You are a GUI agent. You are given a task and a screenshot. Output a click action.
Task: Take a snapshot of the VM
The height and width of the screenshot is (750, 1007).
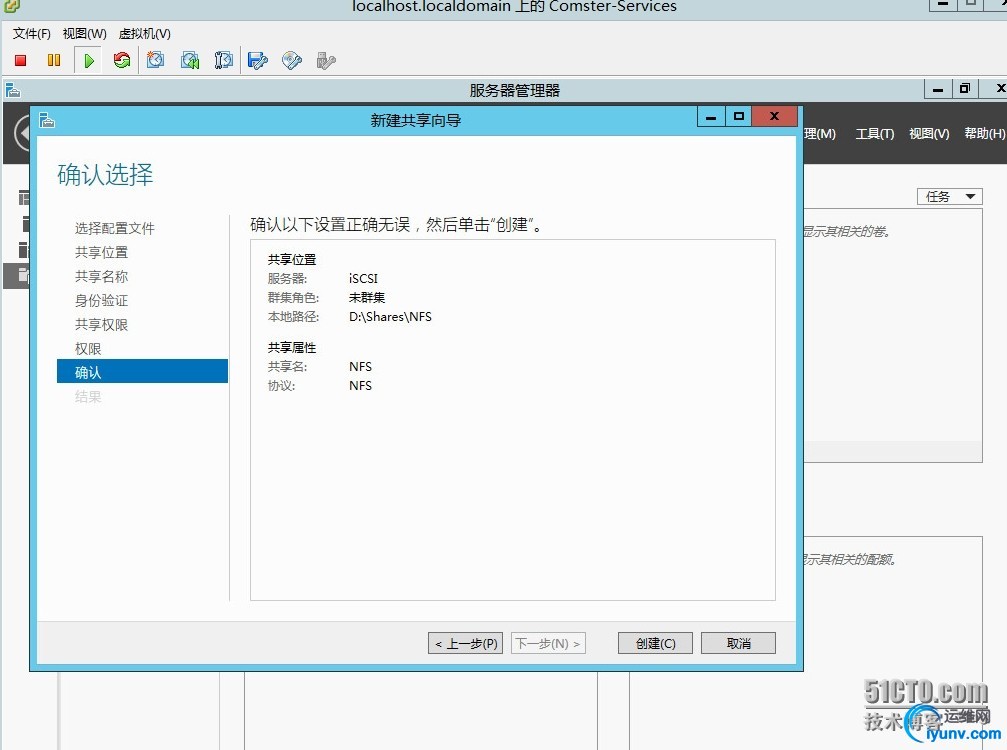coord(155,60)
